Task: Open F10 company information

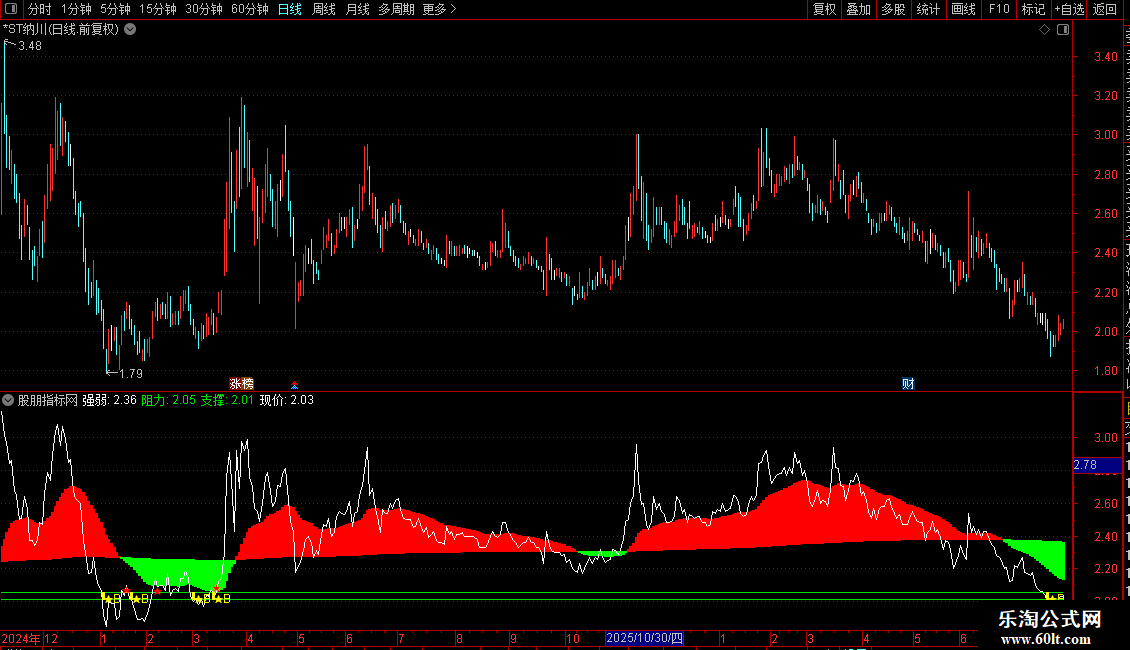Action: [x=999, y=9]
